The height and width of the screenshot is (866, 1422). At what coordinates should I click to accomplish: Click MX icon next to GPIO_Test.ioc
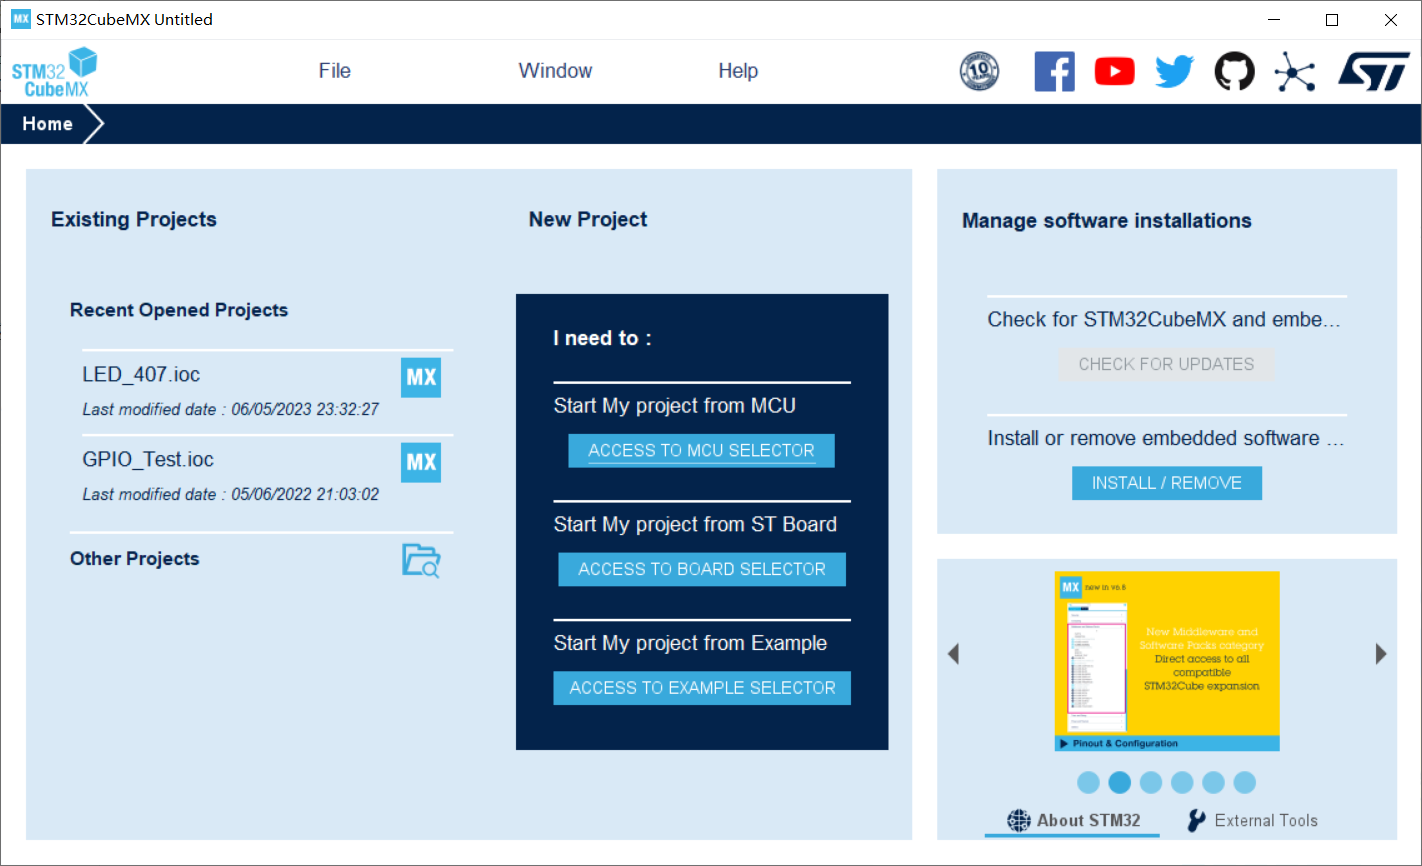point(421,462)
